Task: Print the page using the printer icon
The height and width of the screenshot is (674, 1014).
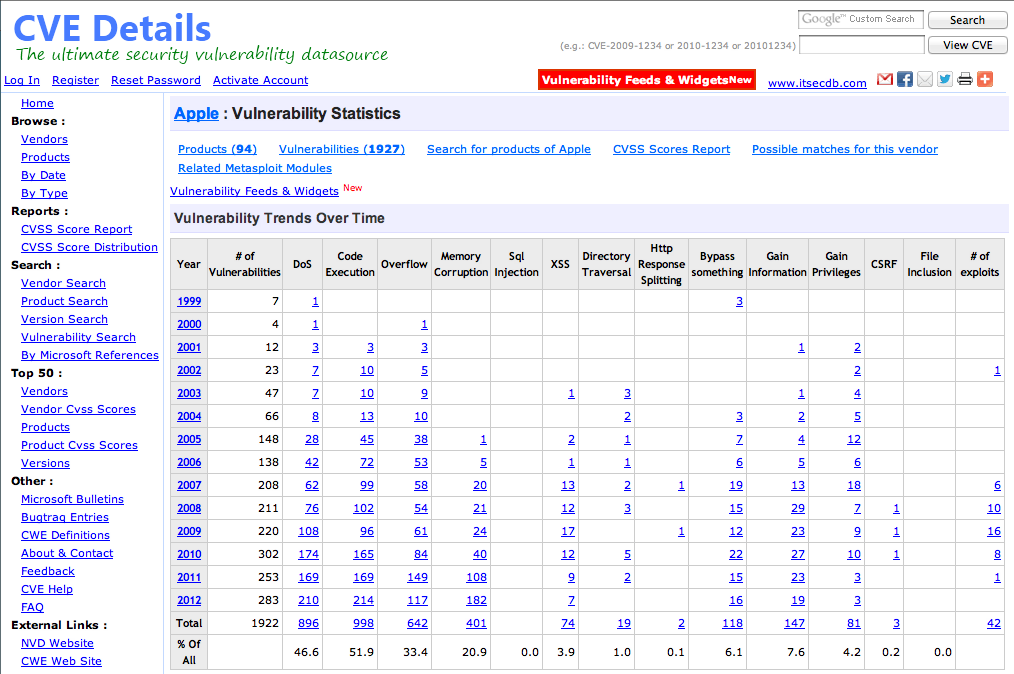Action: pos(965,80)
